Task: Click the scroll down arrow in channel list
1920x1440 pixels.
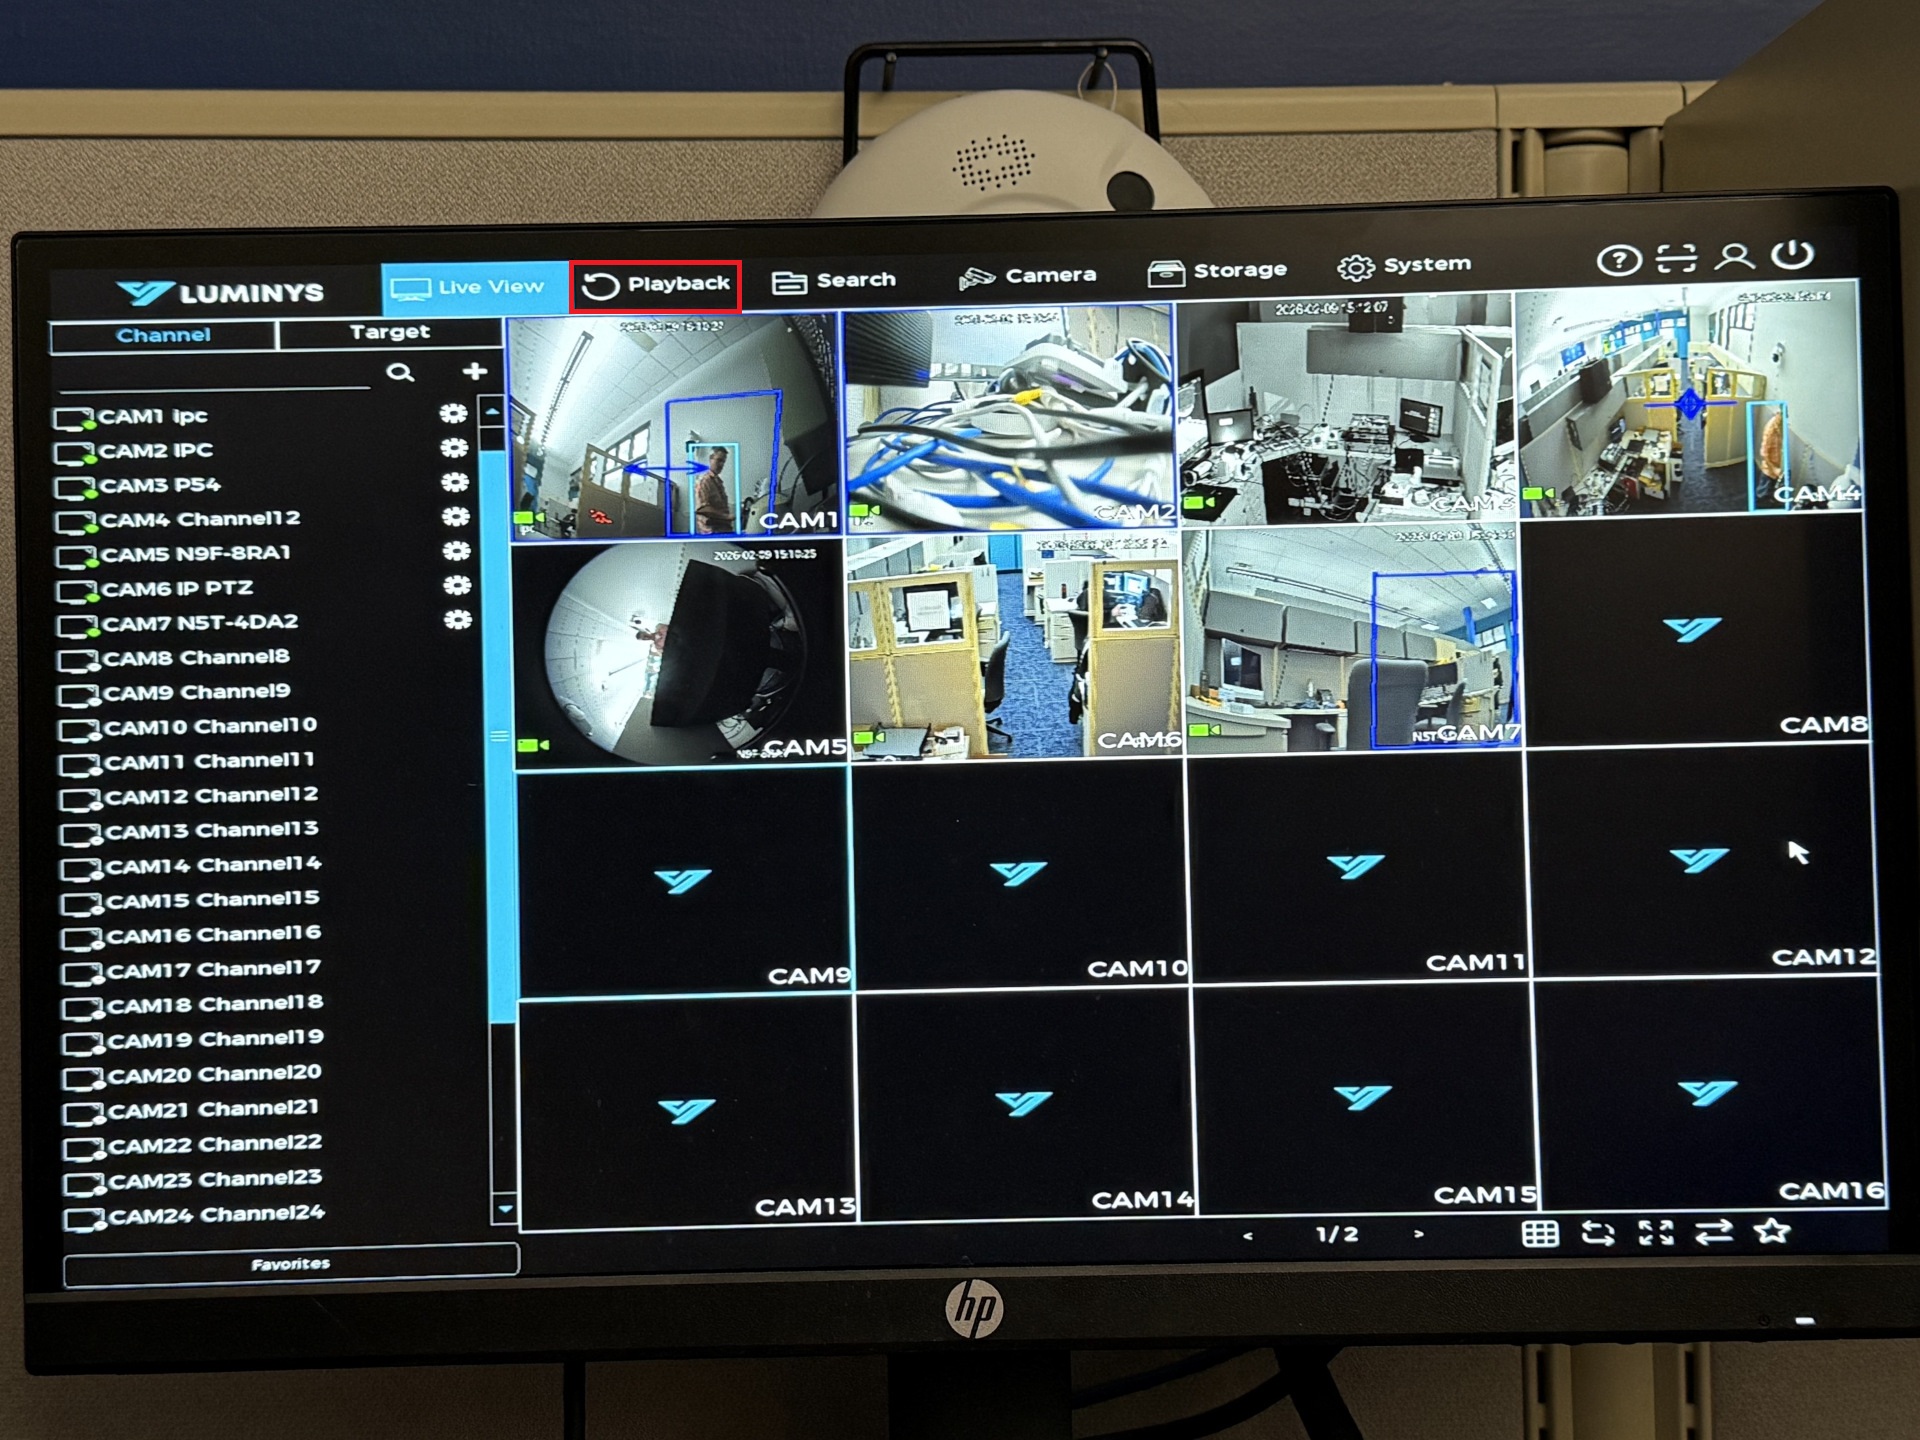Action: pyautogui.click(x=505, y=1209)
